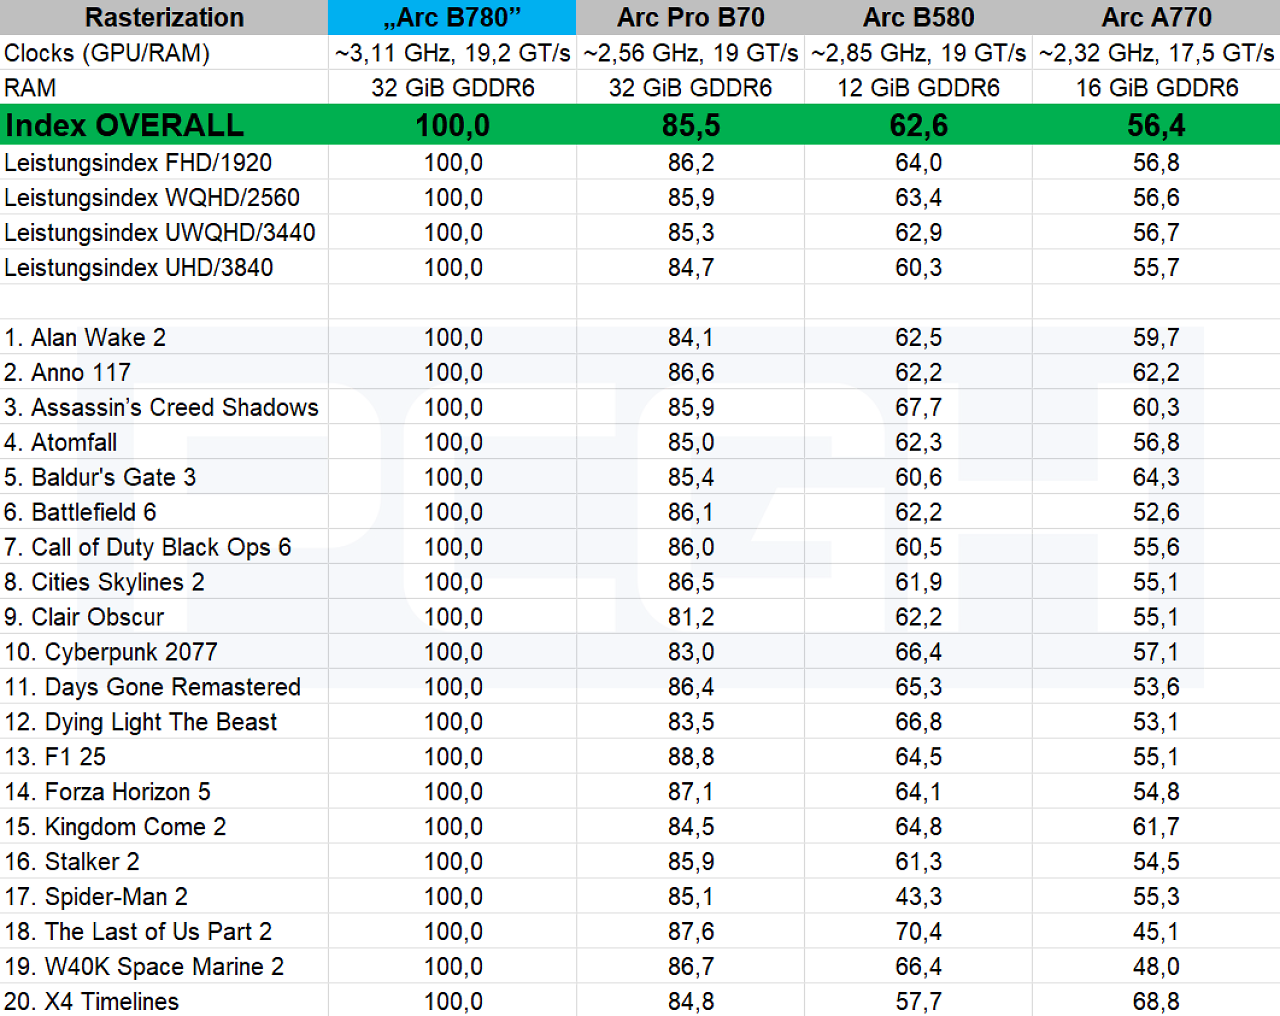Select the "Arc Pro B70" column header

(x=690, y=17)
